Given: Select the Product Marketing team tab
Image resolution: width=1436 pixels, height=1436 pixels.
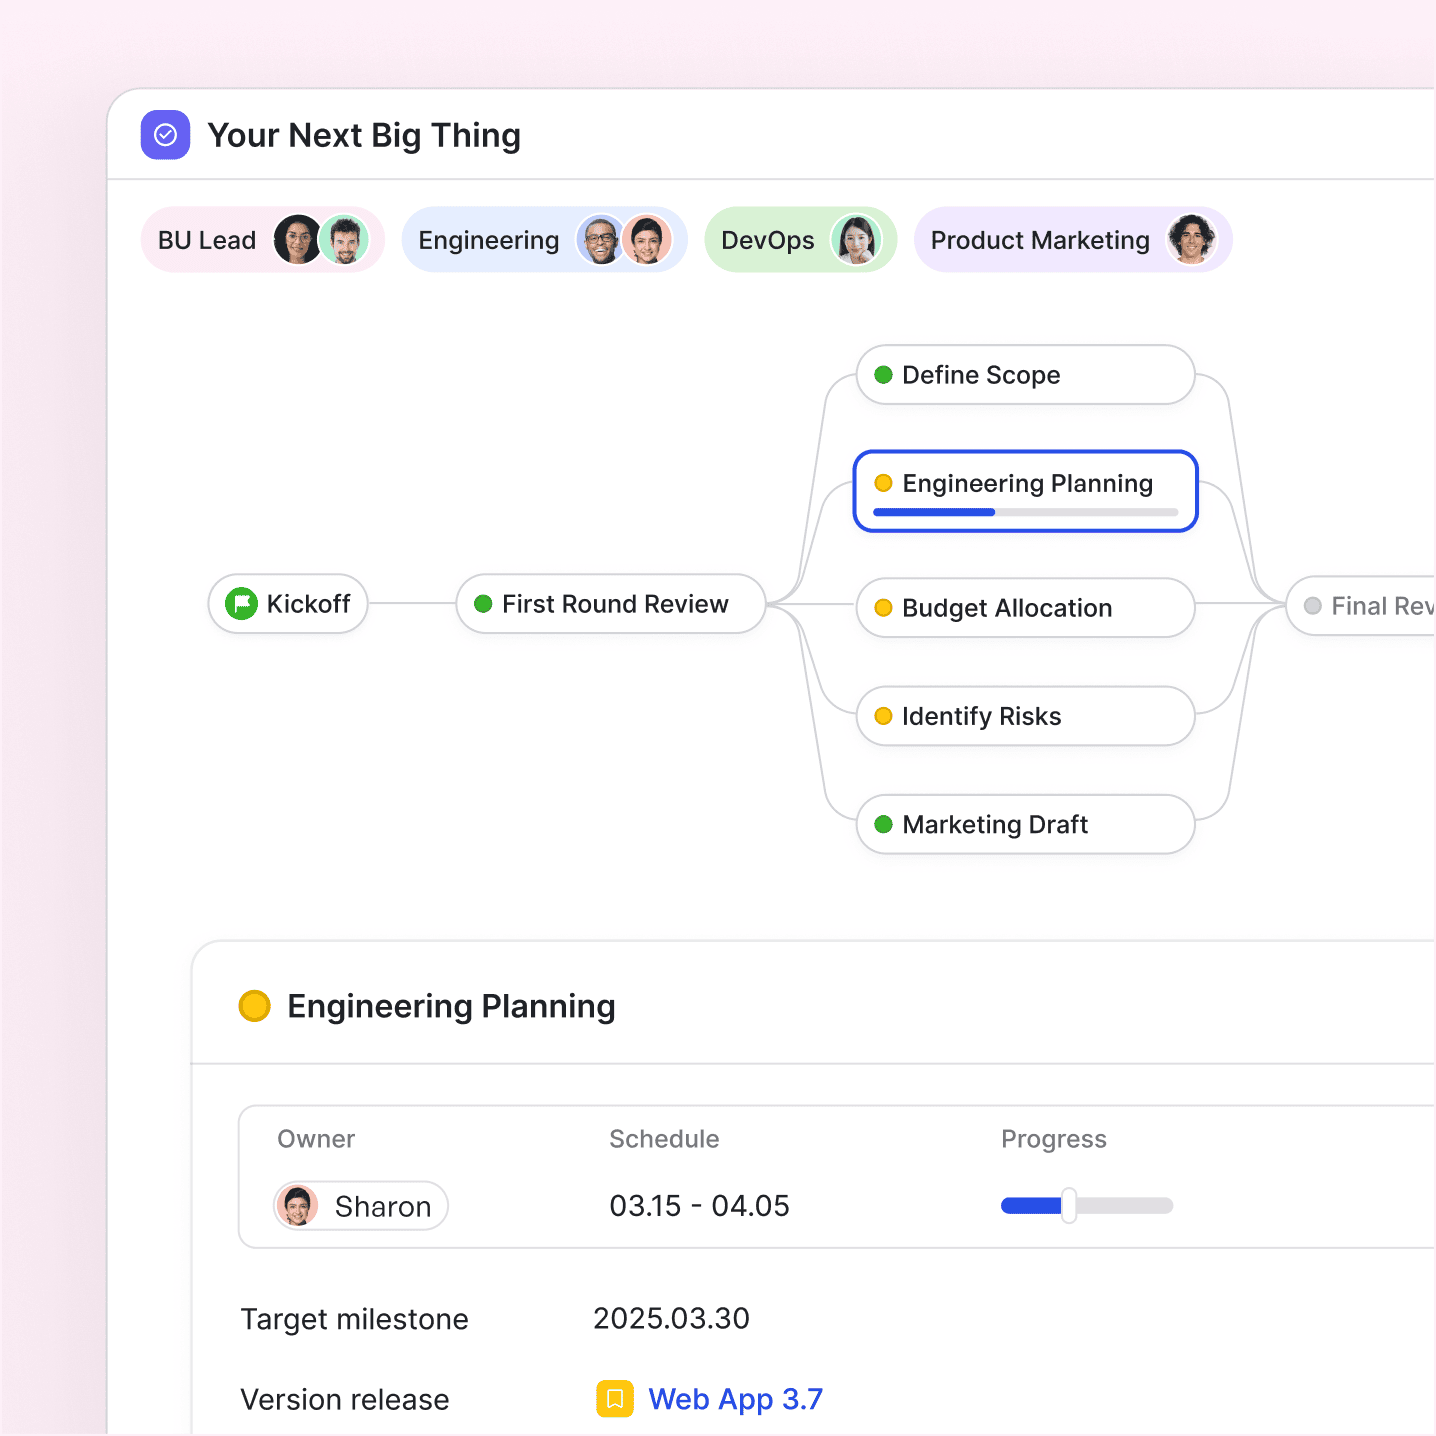Looking at the screenshot, I should click(x=1040, y=240).
